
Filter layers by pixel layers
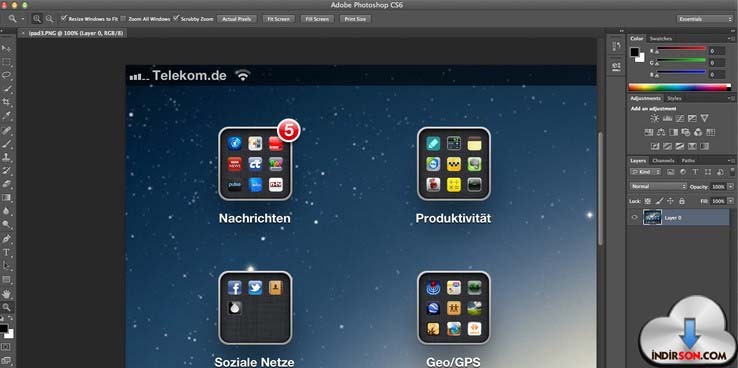(671, 172)
